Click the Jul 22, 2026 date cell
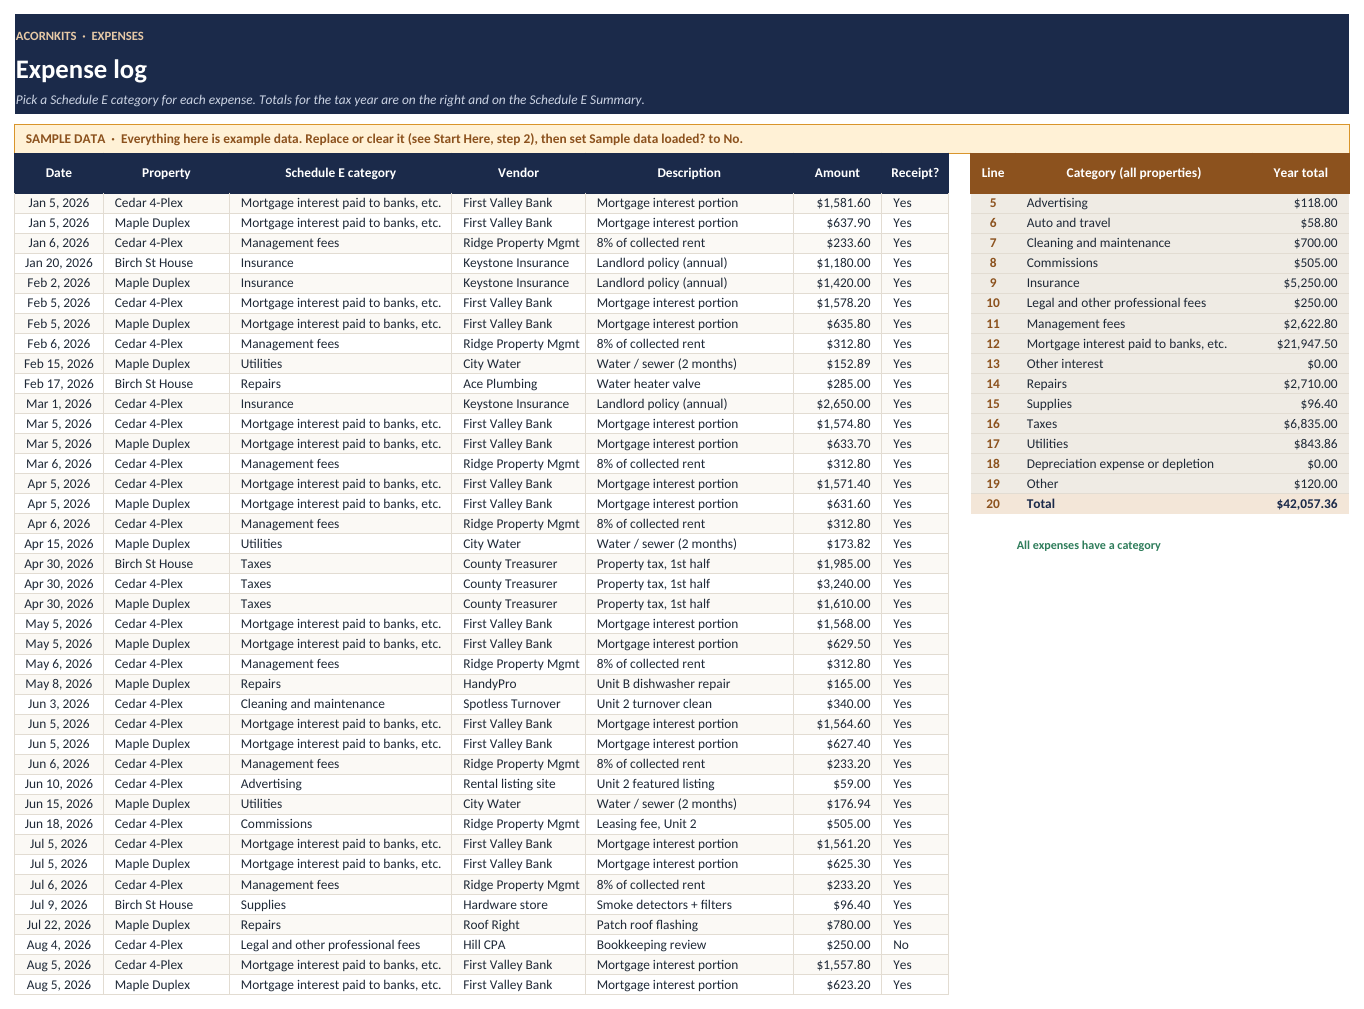 59,925
